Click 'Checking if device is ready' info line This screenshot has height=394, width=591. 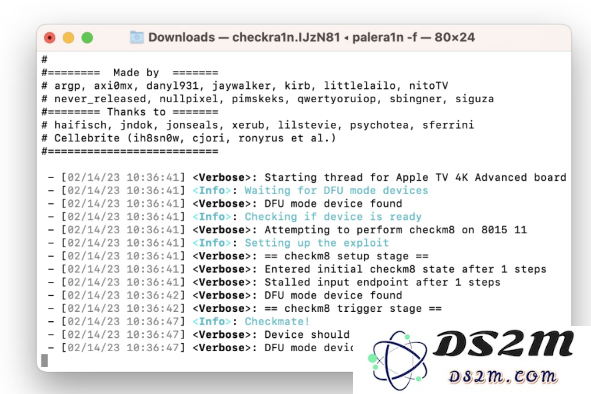[235, 217]
